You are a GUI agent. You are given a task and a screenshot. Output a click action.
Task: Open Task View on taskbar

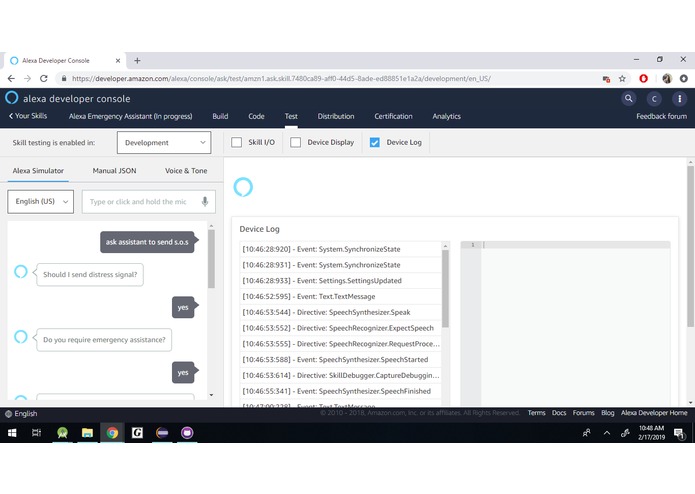click(36, 433)
